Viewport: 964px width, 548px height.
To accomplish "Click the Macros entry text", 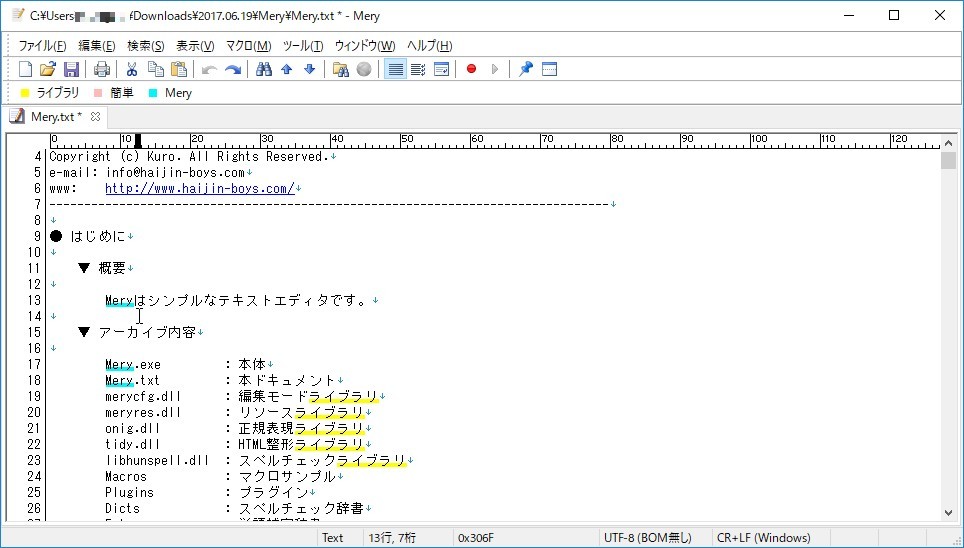I will 126,476.
